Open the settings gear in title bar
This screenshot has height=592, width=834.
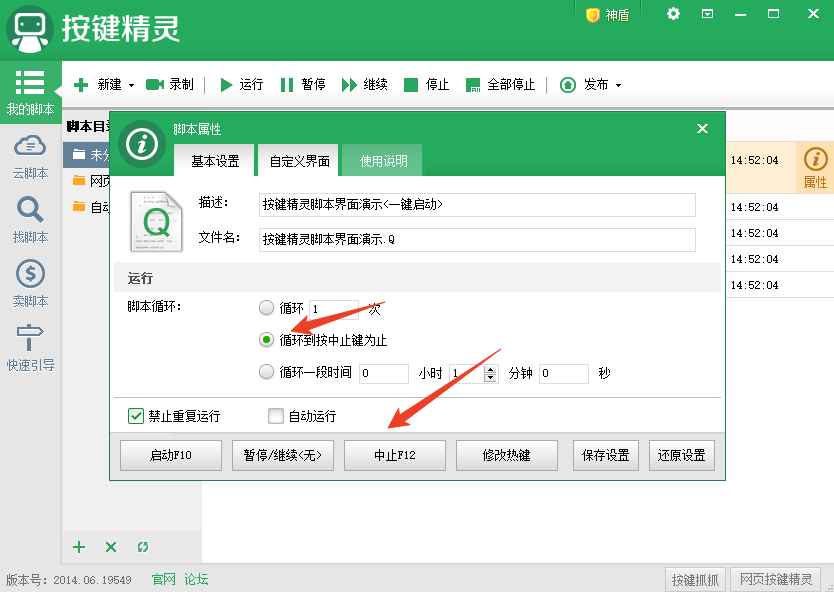[x=673, y=14]
